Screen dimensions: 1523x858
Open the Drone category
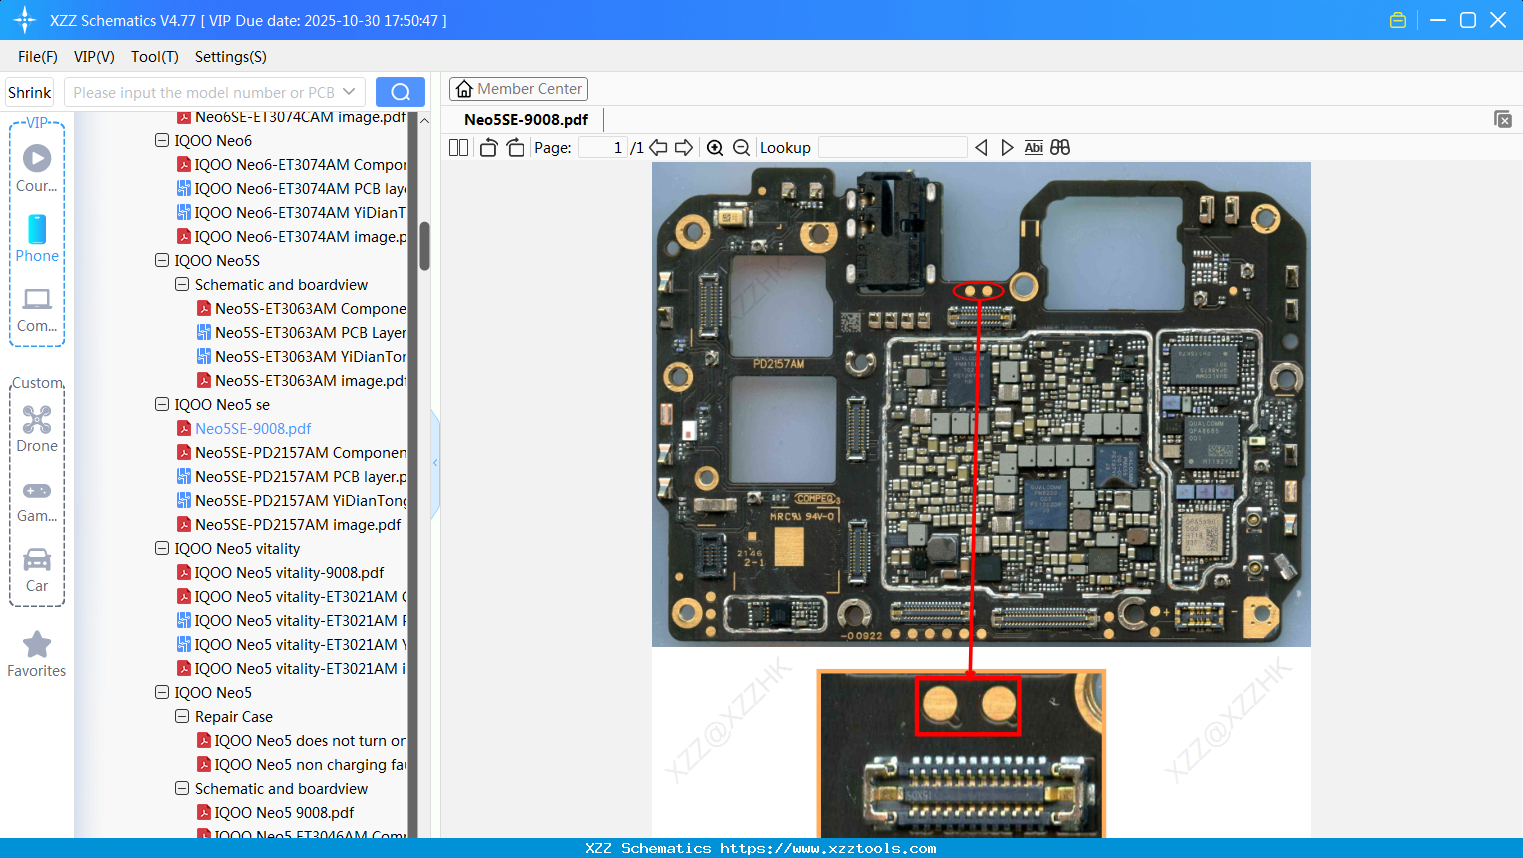(37, 429)
